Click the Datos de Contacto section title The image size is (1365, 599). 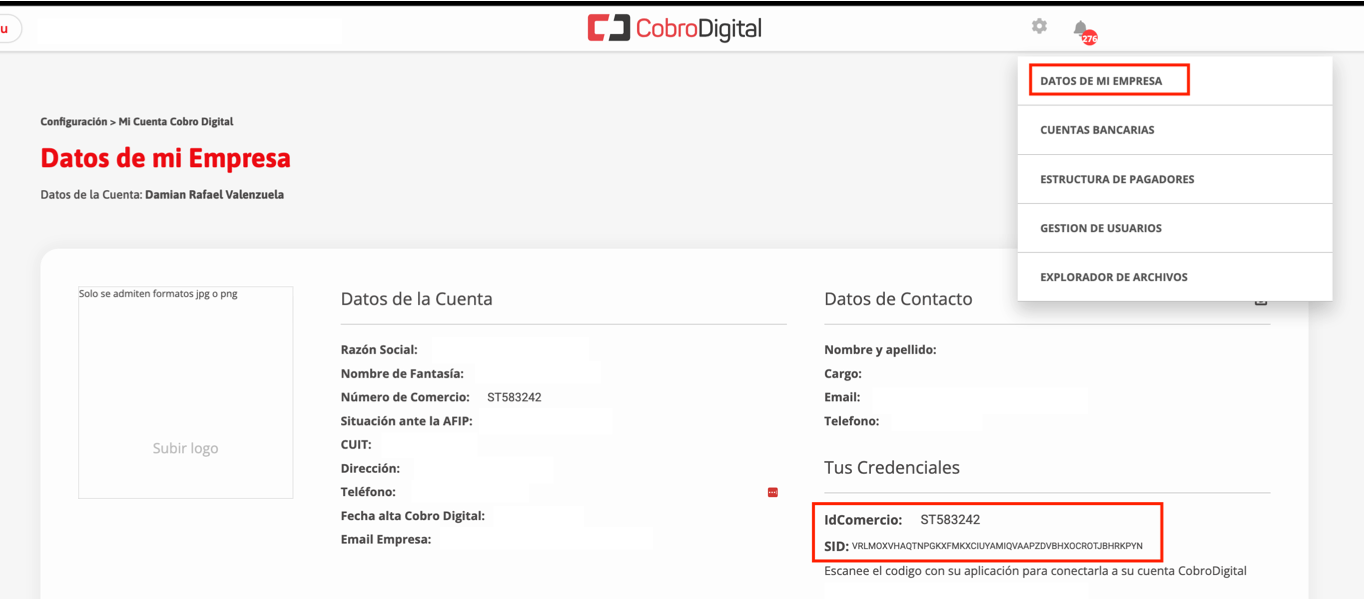(898, 299)
